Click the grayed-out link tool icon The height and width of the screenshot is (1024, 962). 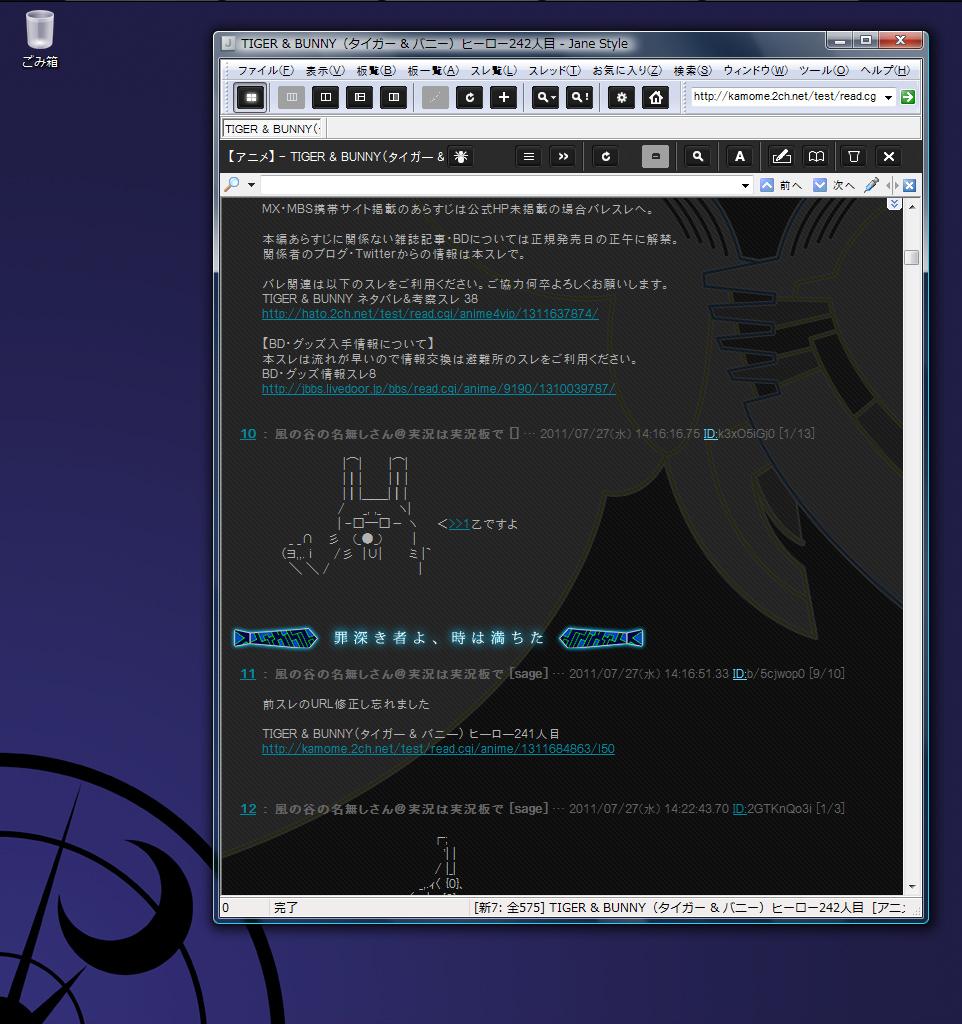(x=435, y=98)
